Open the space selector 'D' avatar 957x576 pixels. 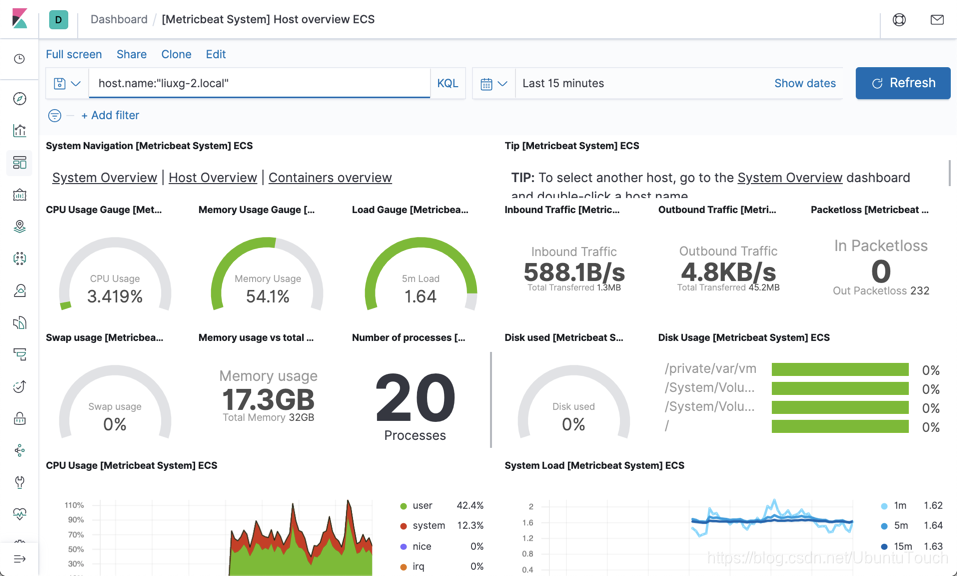(59, 20)
